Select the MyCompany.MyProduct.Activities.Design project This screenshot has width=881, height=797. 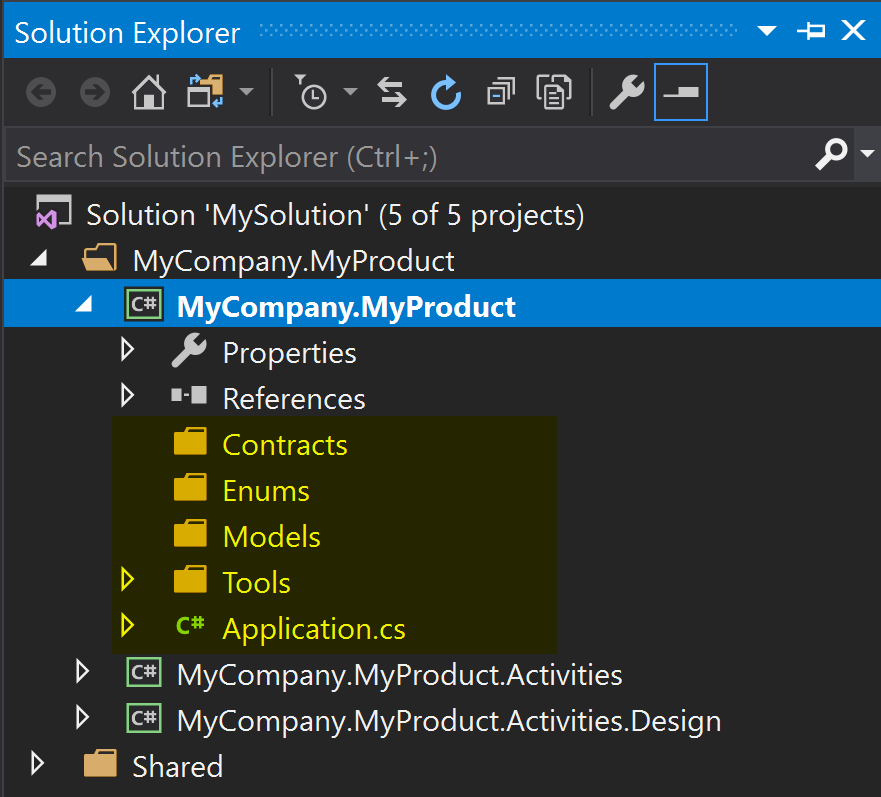(x=448, y=720)
